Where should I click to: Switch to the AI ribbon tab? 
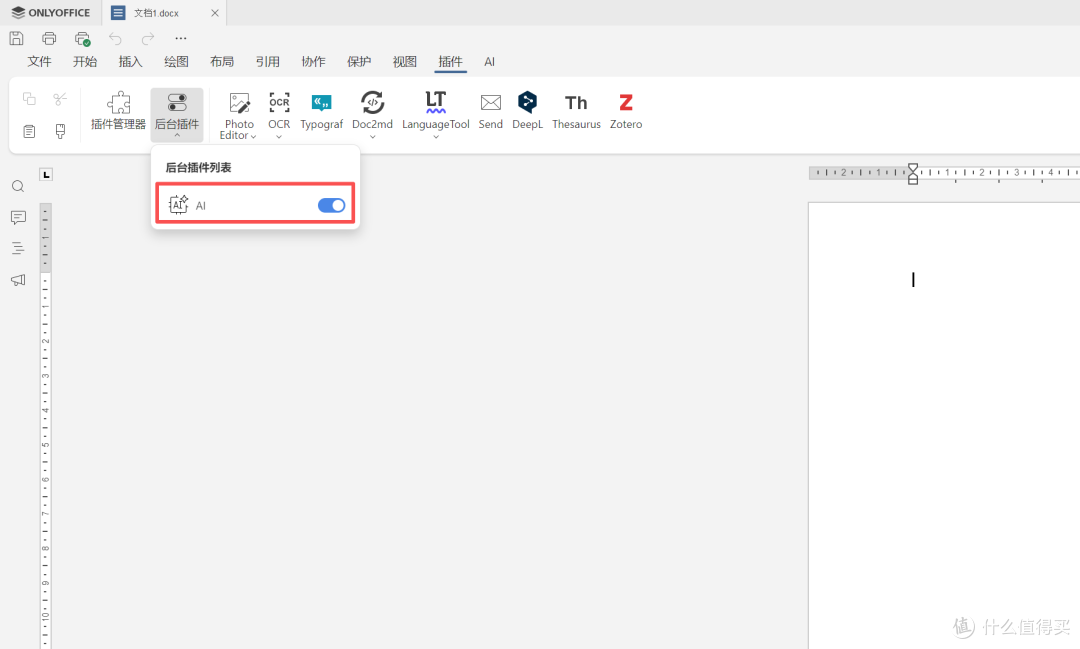pyautogui.click(x=489, y=62)
